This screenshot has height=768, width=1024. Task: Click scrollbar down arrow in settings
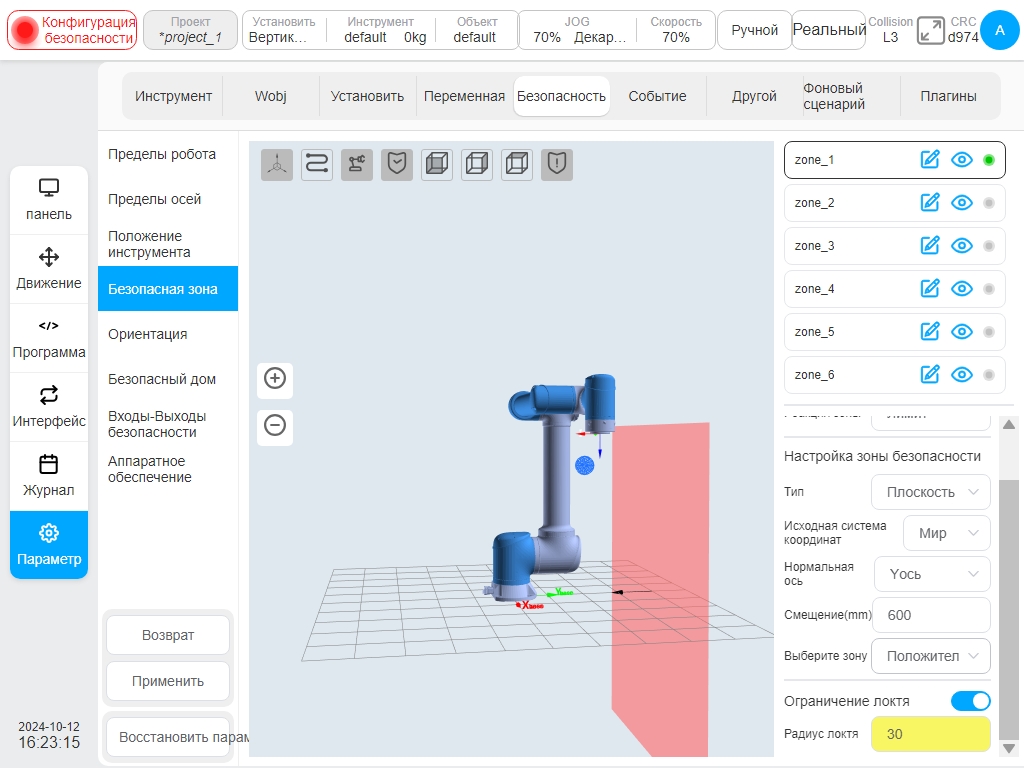click(1008, 748)
